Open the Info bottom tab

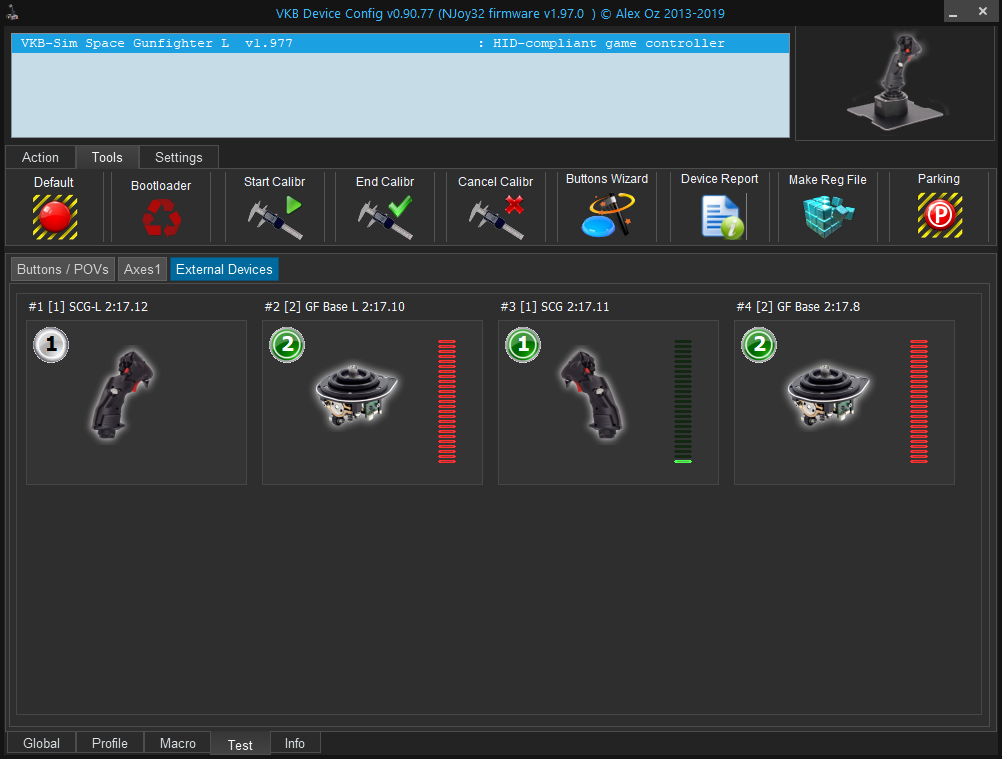pyautogui.click(x=295, y=744)
